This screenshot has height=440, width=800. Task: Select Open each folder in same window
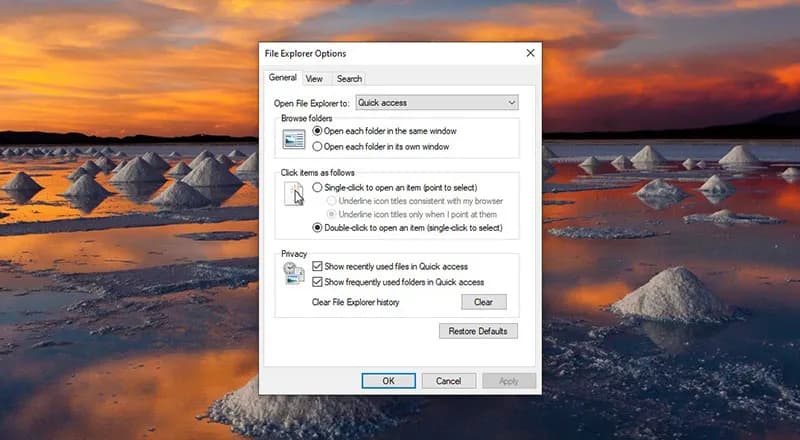pos(318,131)
